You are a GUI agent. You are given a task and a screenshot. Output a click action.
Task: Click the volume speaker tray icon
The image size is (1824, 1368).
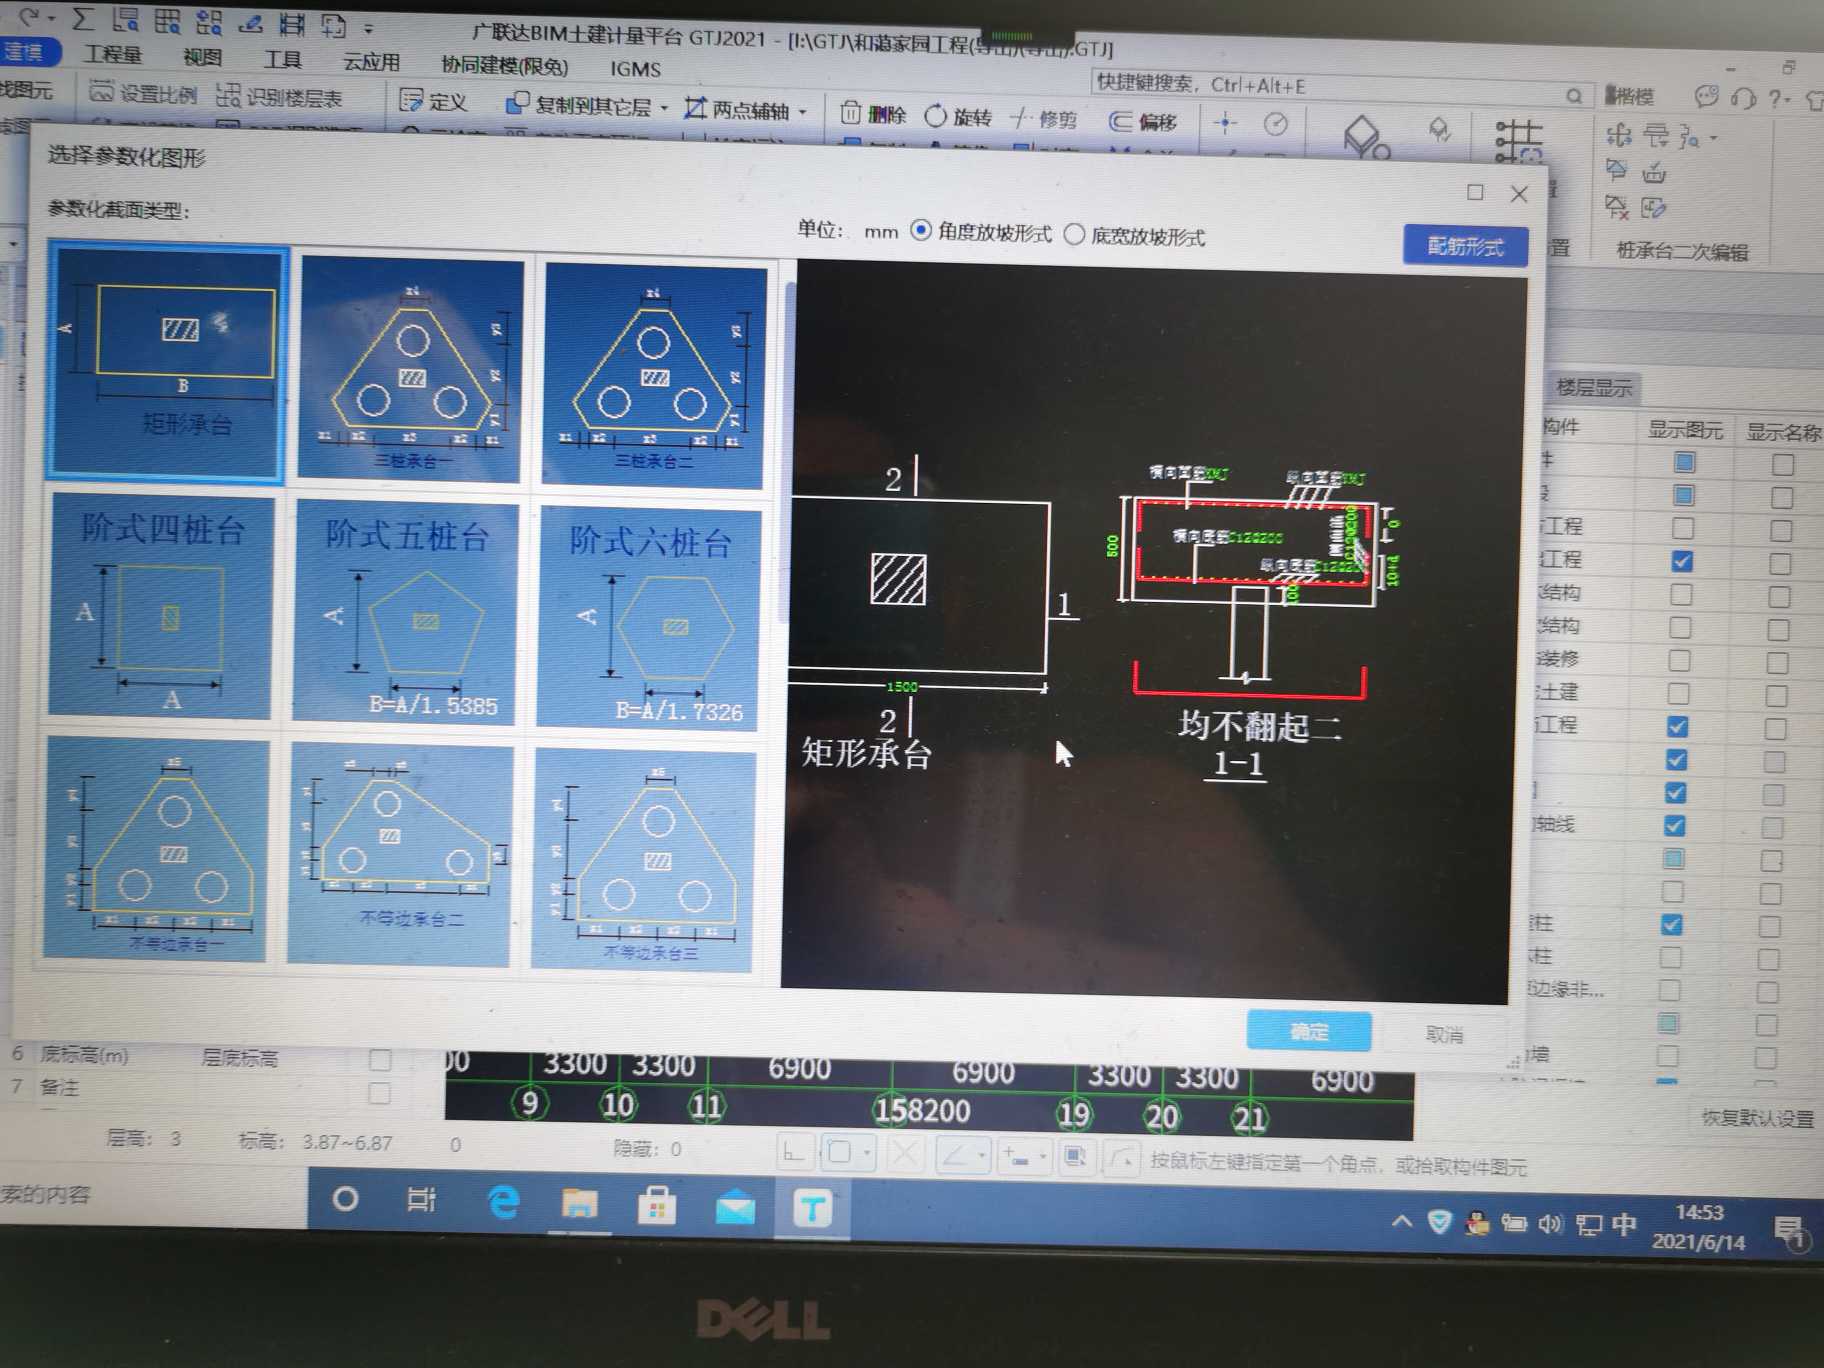(x=1550, y=1224)
